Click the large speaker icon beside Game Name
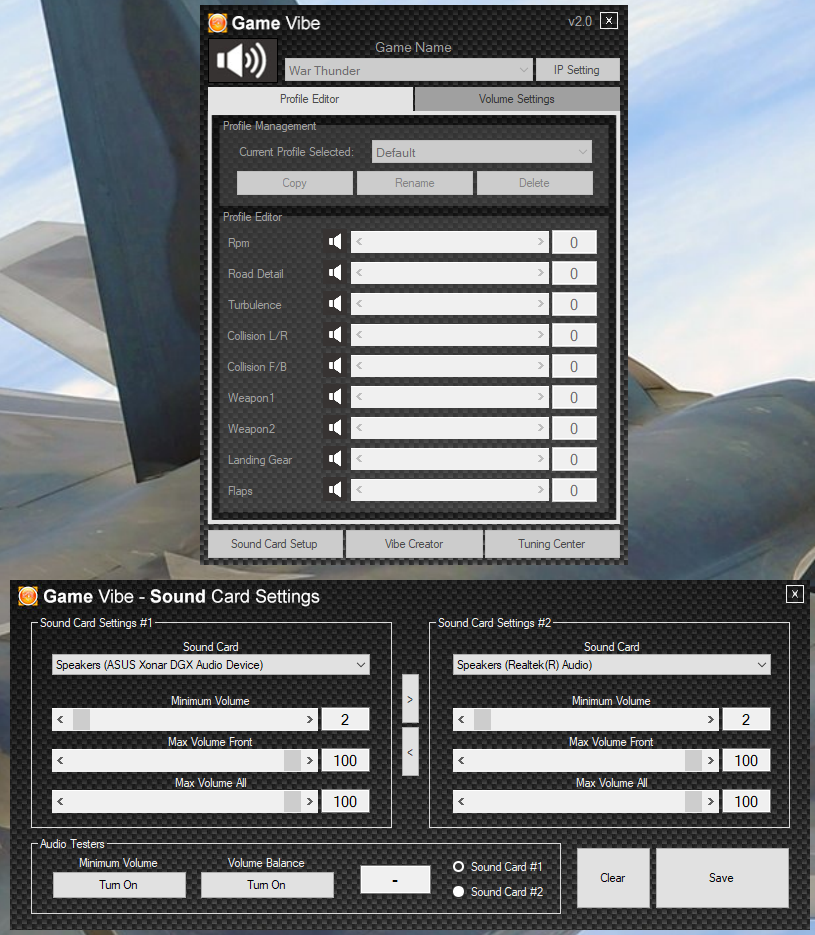 click(243, 60)
